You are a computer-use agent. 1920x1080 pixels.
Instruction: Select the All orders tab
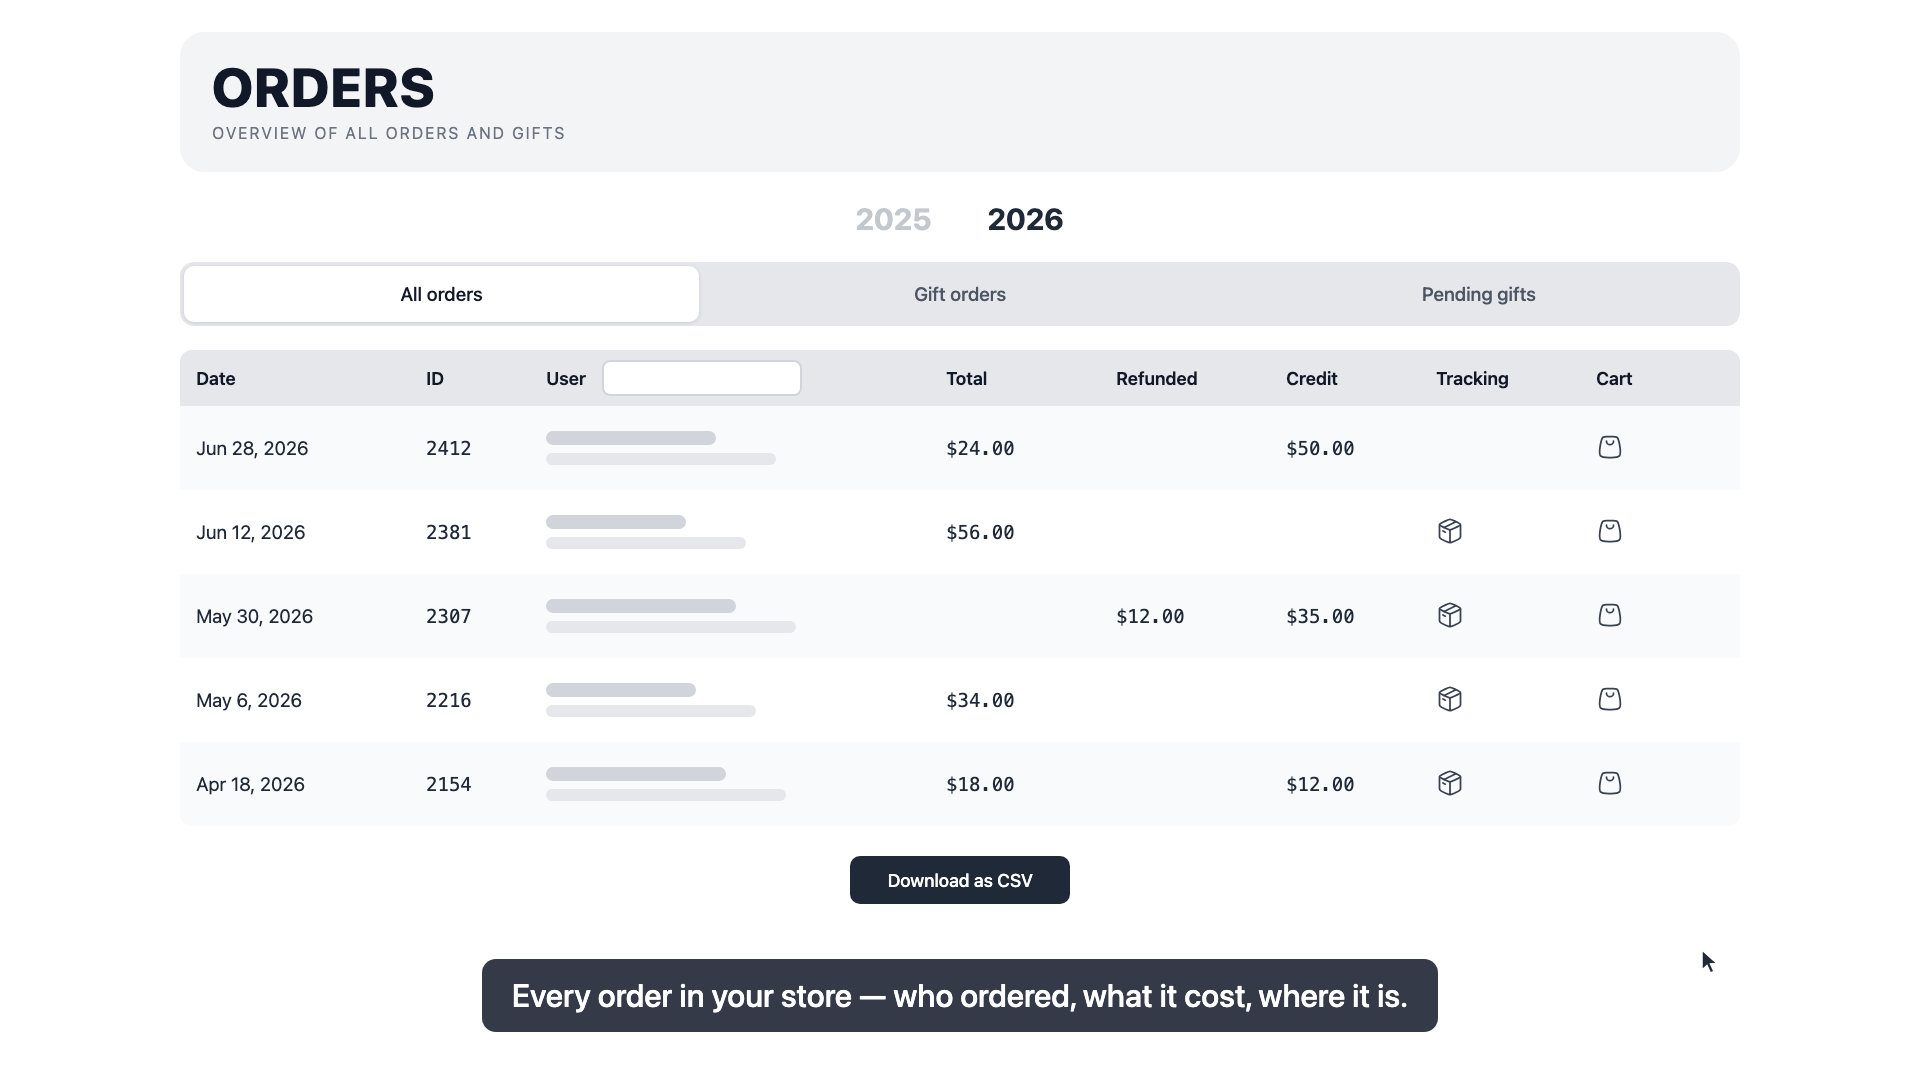pyautogui.click(x=441, y=294)
